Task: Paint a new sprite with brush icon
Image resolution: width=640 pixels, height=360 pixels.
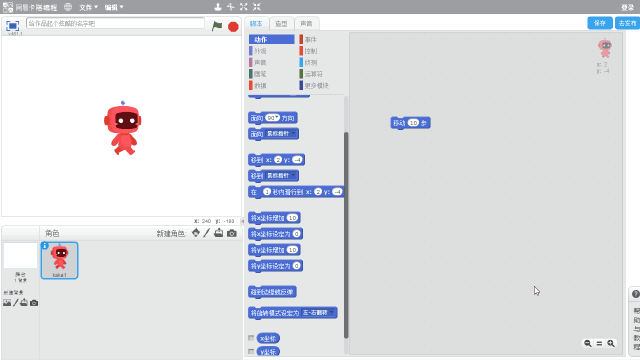Action: click(x=207, y=233)
